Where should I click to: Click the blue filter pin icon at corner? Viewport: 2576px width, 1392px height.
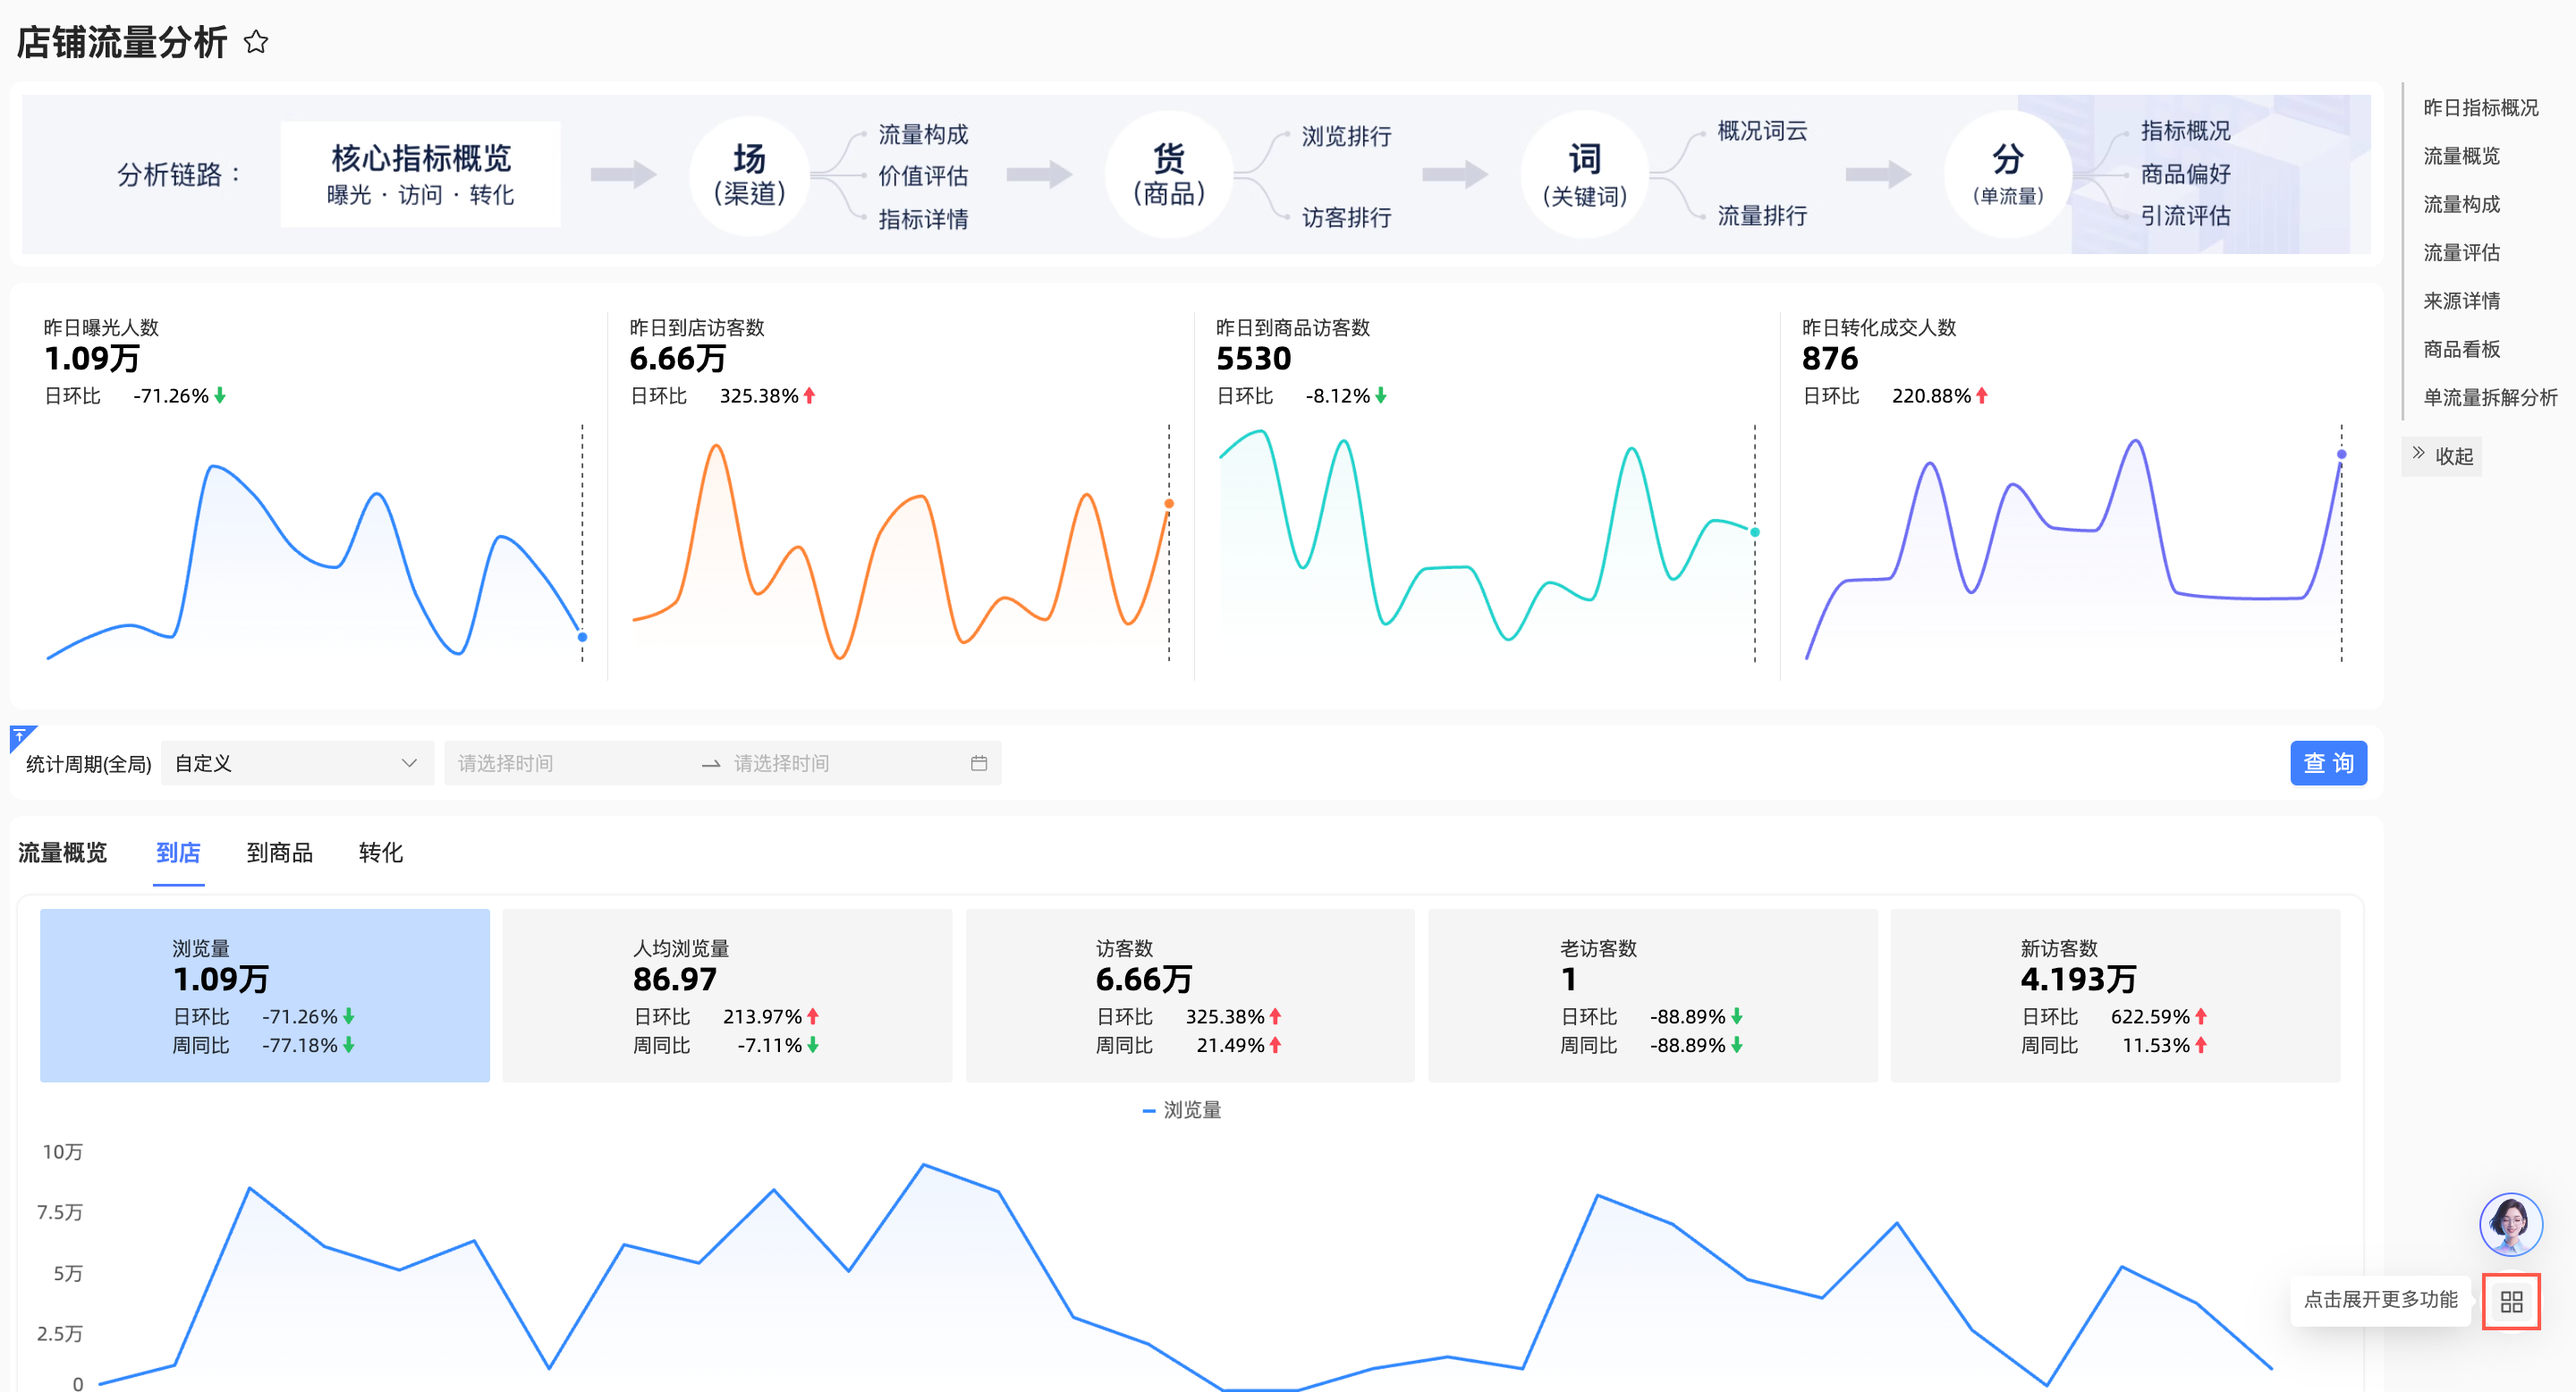click(x=21, y=736)
